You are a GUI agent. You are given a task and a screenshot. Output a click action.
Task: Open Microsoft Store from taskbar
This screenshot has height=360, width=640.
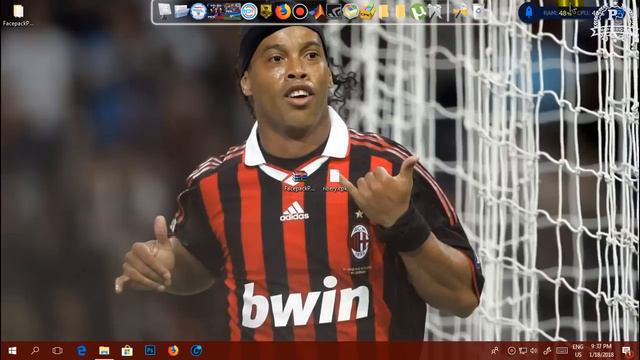pos(127,351)
